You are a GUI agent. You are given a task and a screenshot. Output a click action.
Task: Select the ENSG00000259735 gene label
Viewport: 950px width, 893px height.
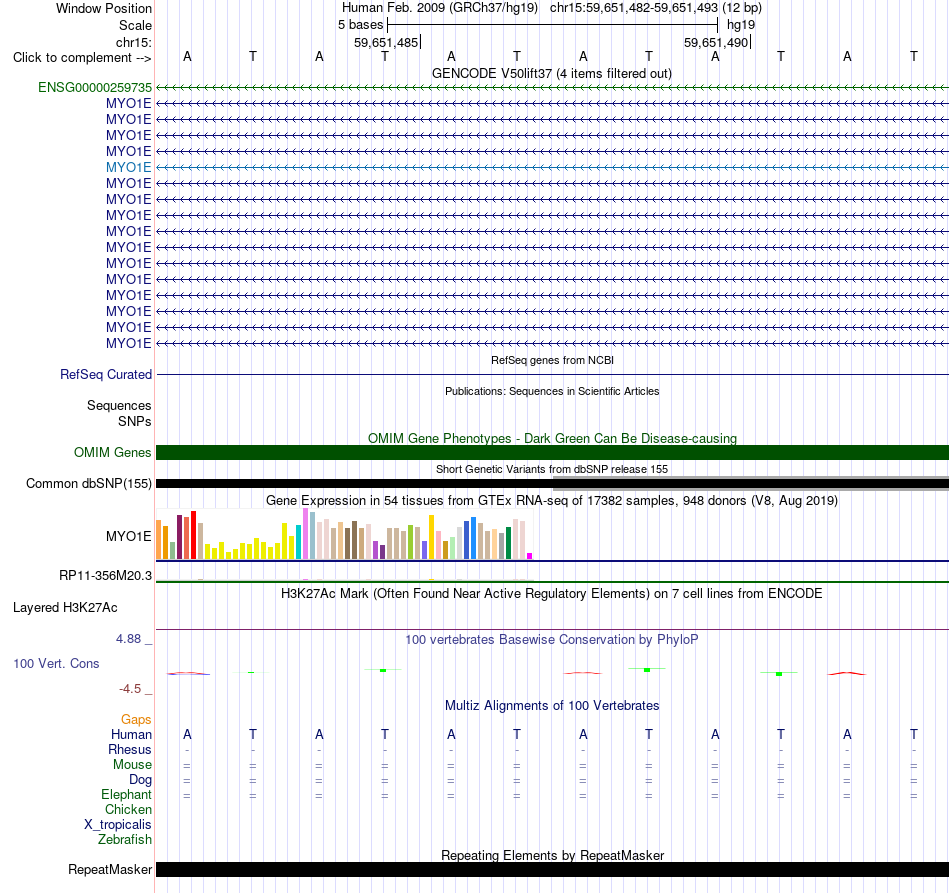point(95,87)
